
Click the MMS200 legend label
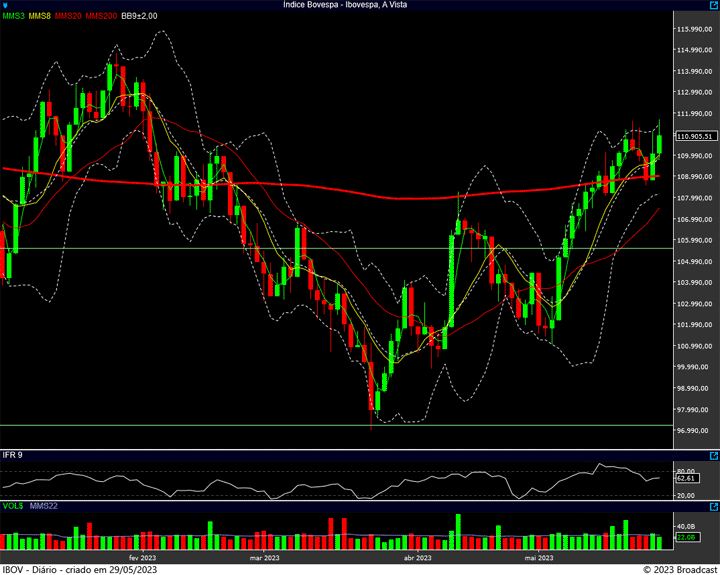point(101,17)
